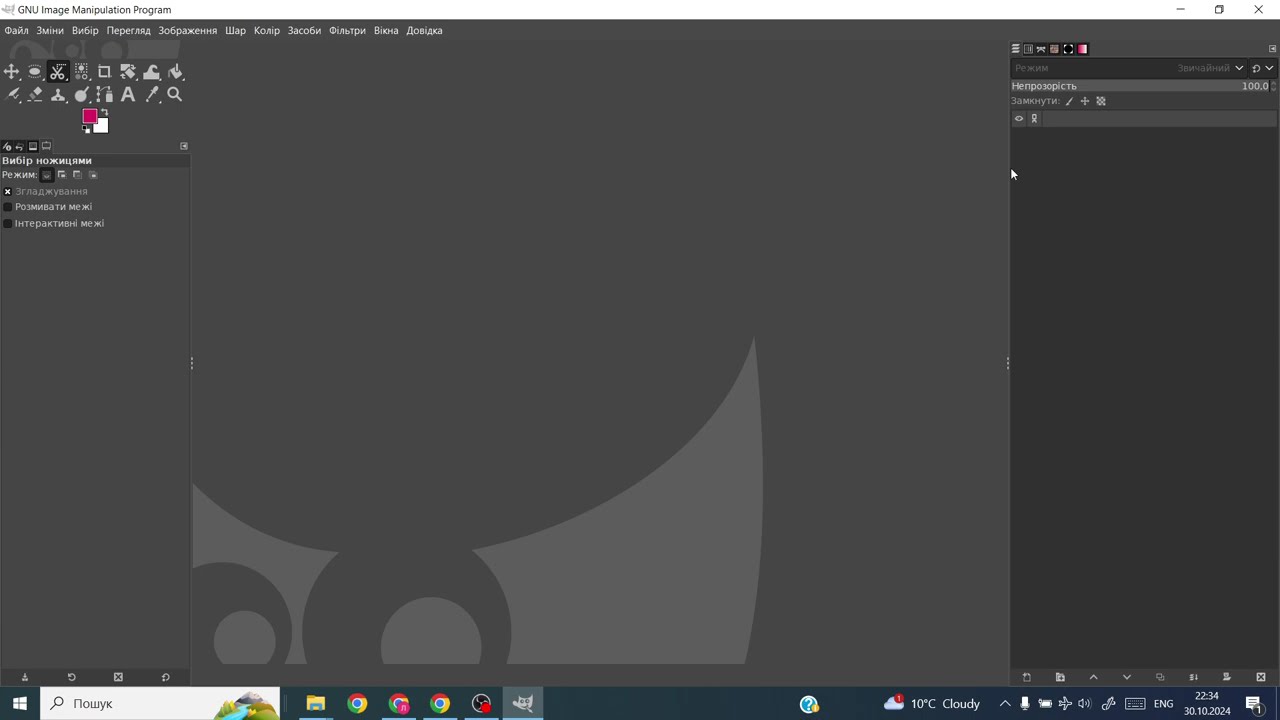Select the Paths tool

click(x=105, y=95)
